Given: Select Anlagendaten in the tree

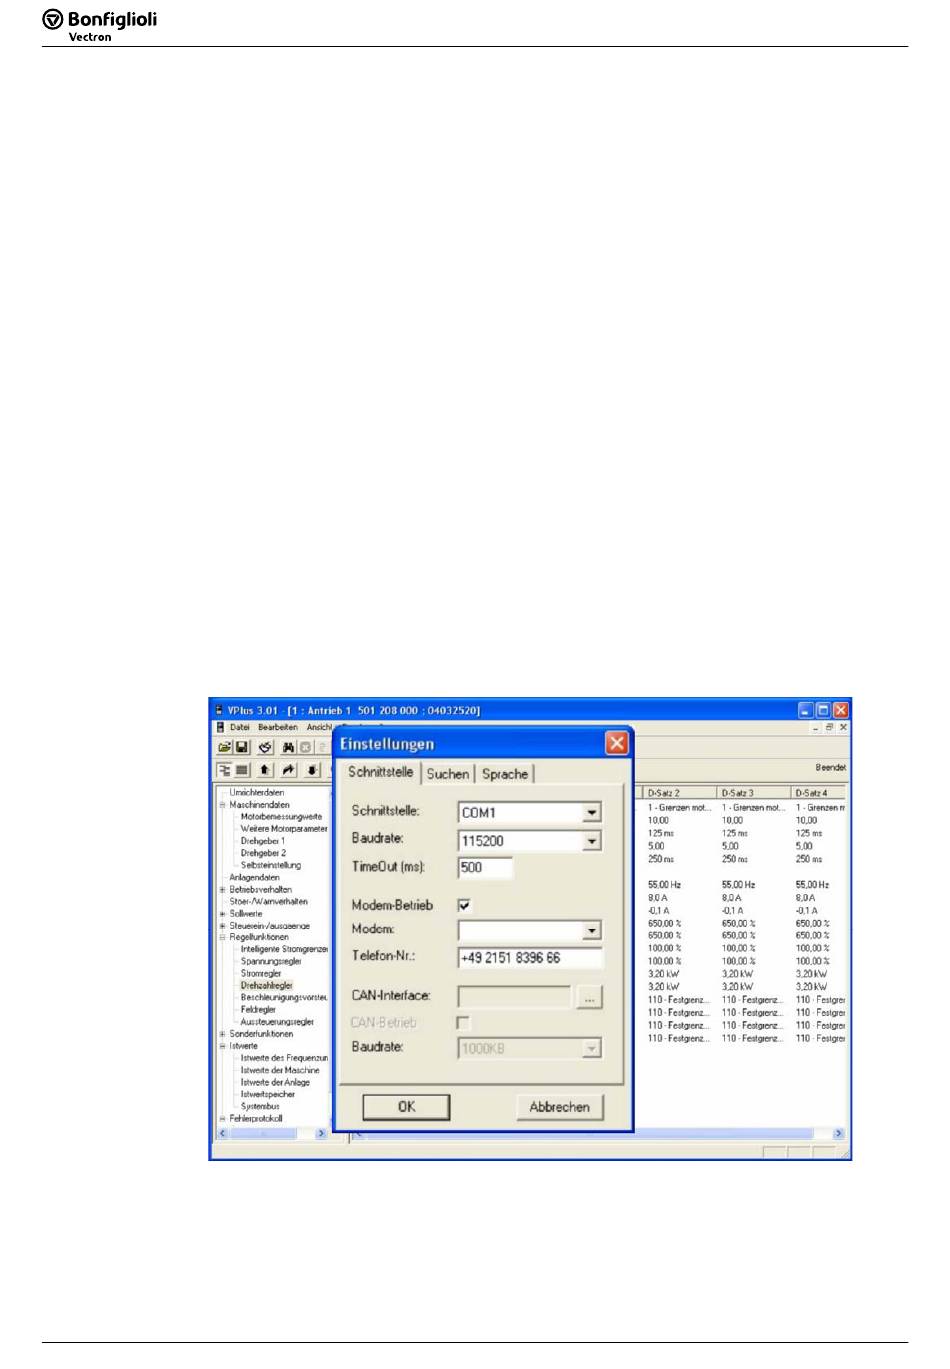Looking at the screenshot, I should tap(255, 877).
